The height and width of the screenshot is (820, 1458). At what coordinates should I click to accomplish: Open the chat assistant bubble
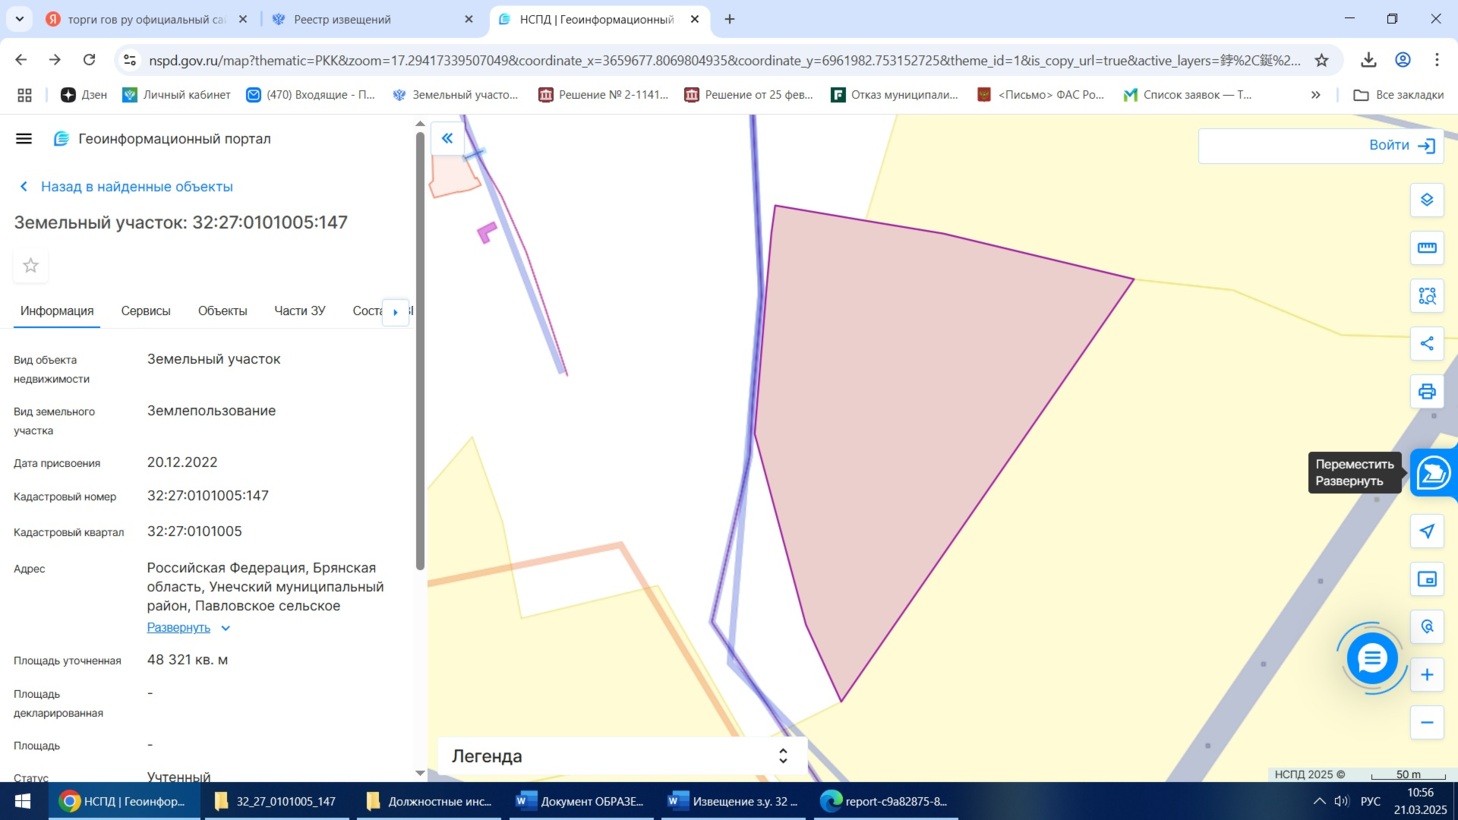pyautogui.click(x=1371, y=658)
